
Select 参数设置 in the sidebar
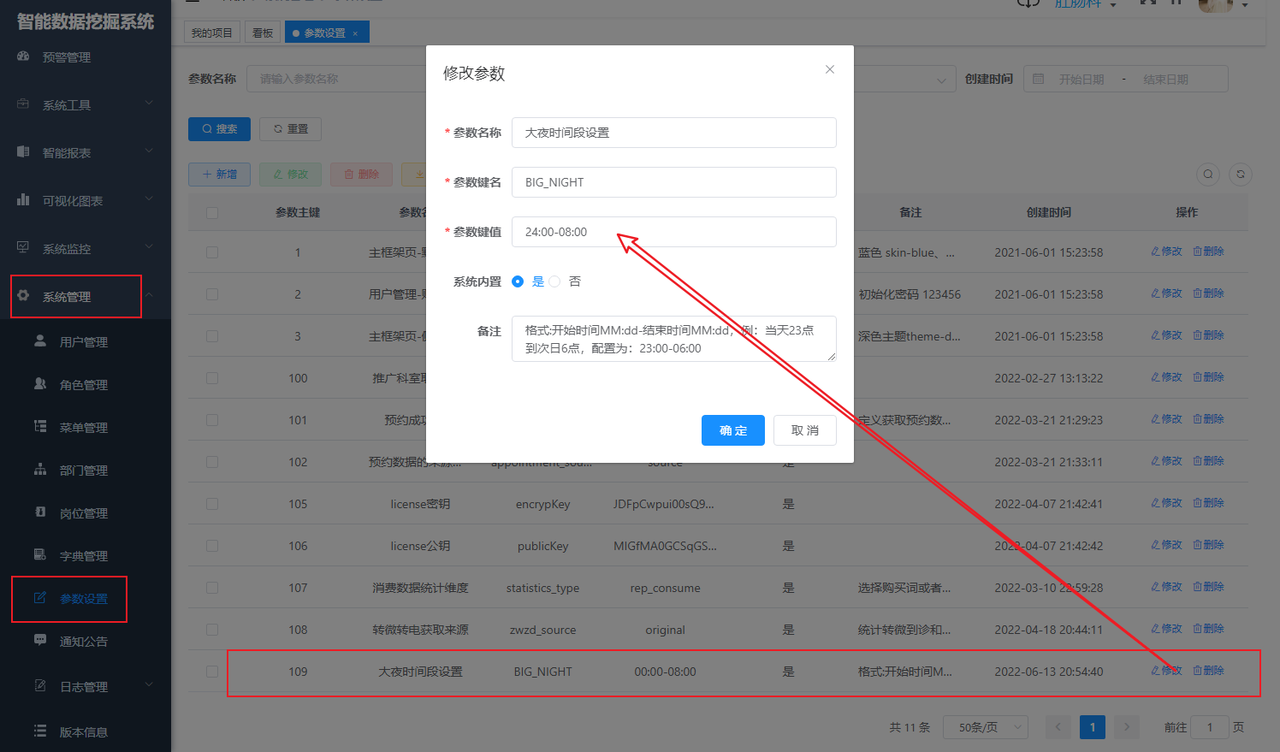85,599
